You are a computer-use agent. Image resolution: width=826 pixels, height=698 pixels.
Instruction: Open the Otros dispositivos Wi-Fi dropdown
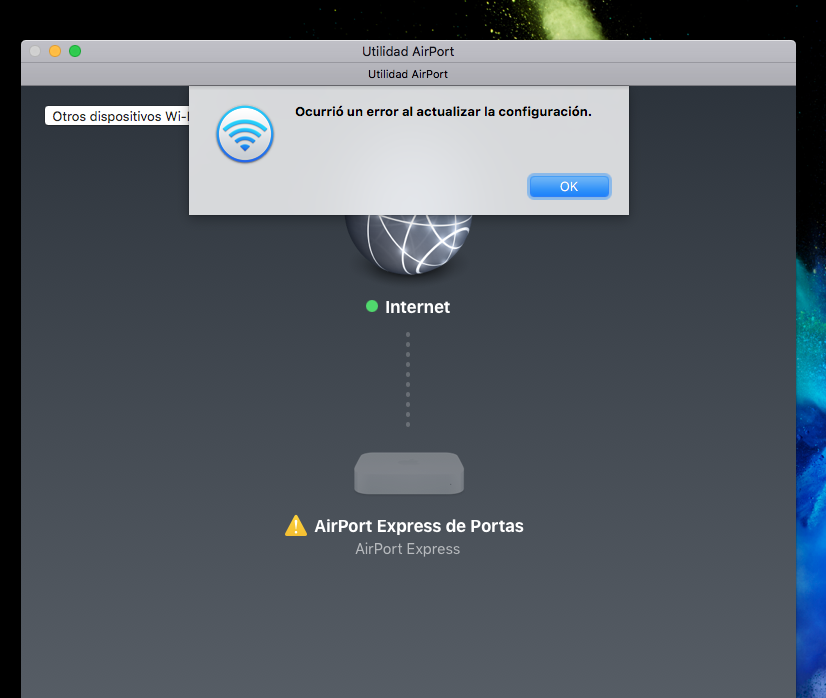point(117,116)
